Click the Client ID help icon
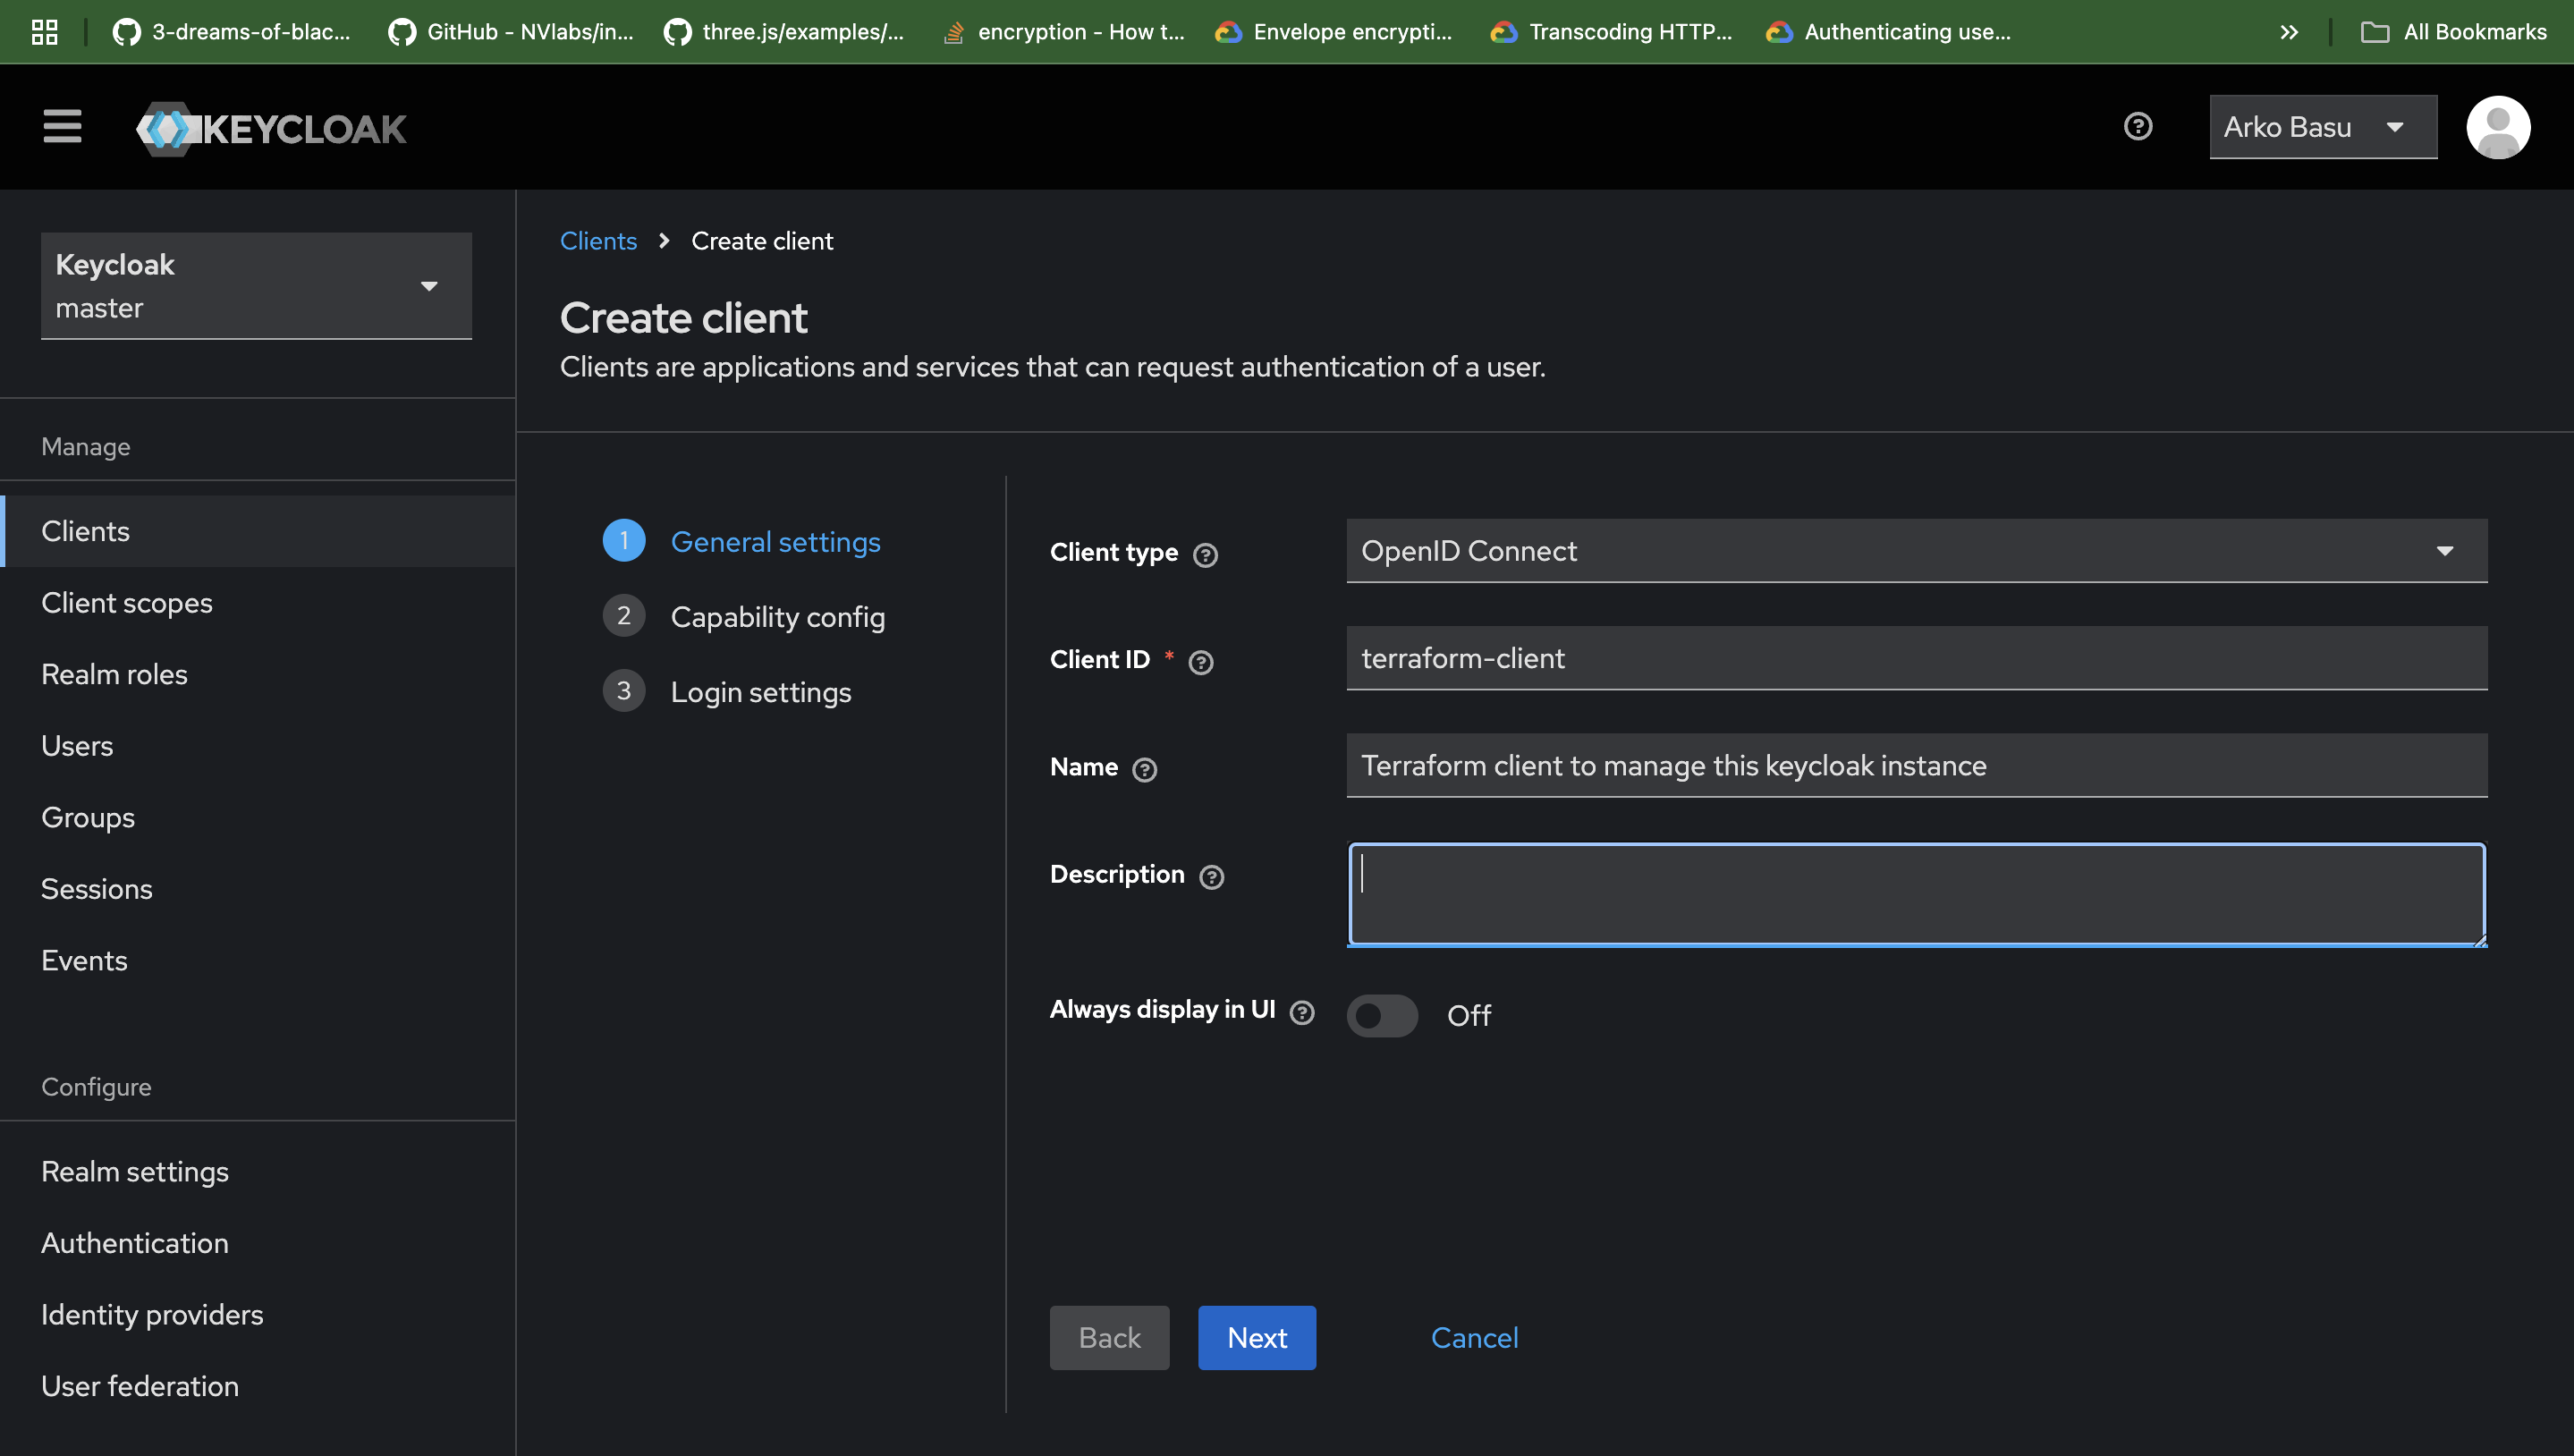The width and height of the screenshot is (2574, 1456). click(x=1201, y=662)
